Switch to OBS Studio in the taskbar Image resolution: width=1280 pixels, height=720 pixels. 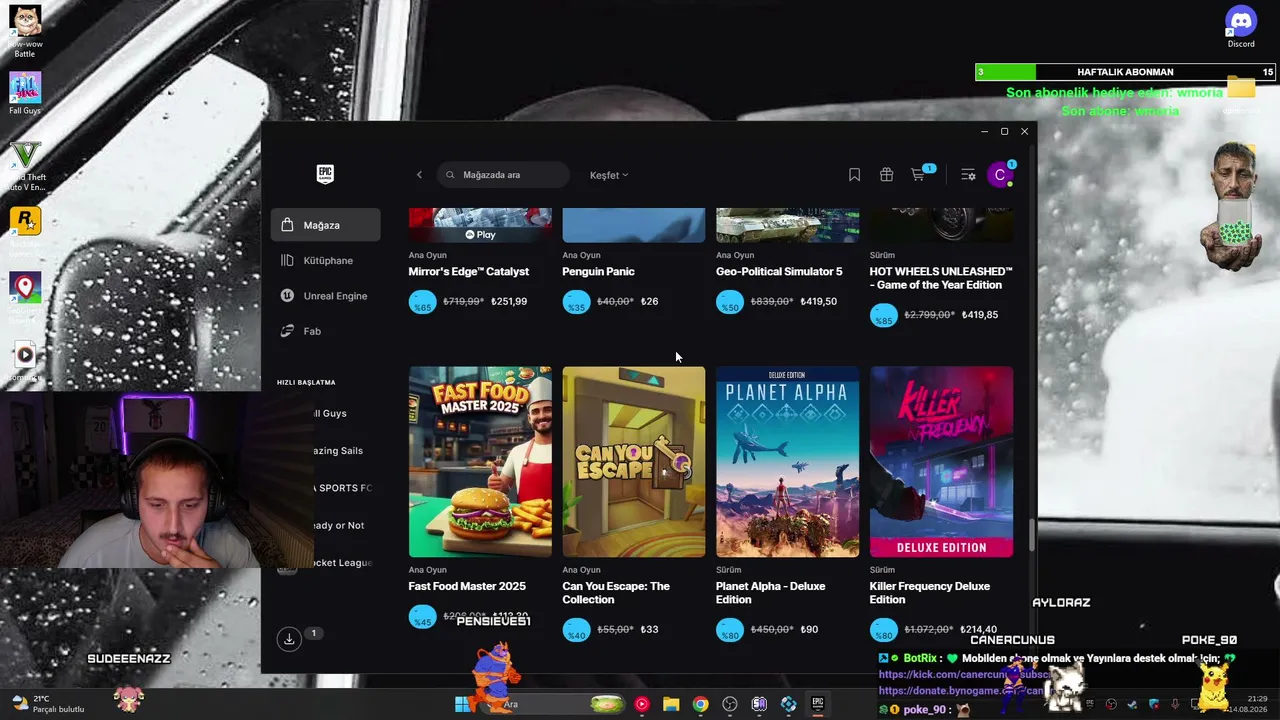click(730, 704)
